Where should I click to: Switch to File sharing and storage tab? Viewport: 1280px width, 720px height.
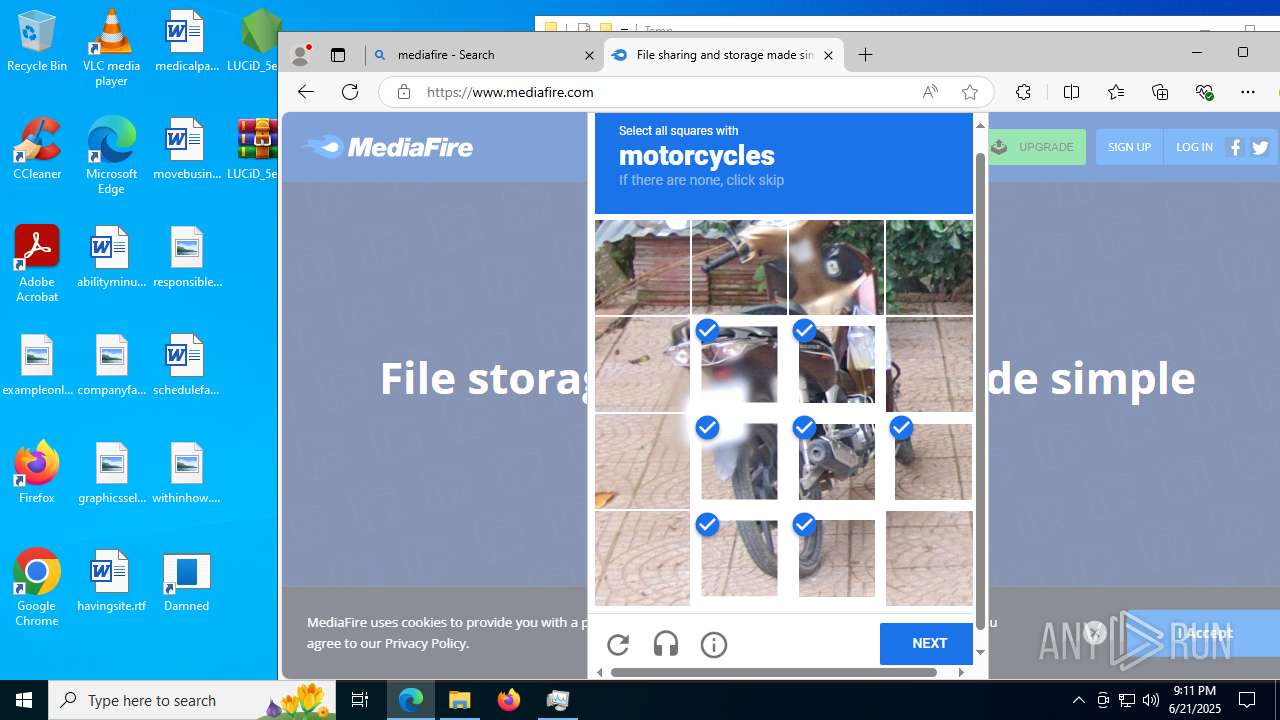pos(724,55)
